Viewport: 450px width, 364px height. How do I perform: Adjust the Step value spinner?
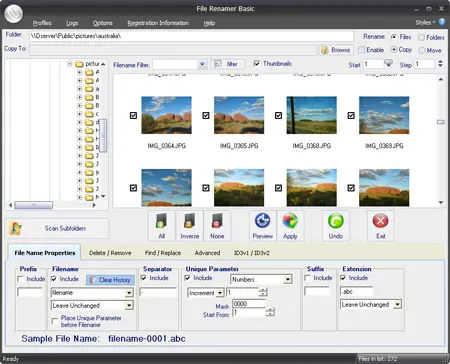coord(440,64)
